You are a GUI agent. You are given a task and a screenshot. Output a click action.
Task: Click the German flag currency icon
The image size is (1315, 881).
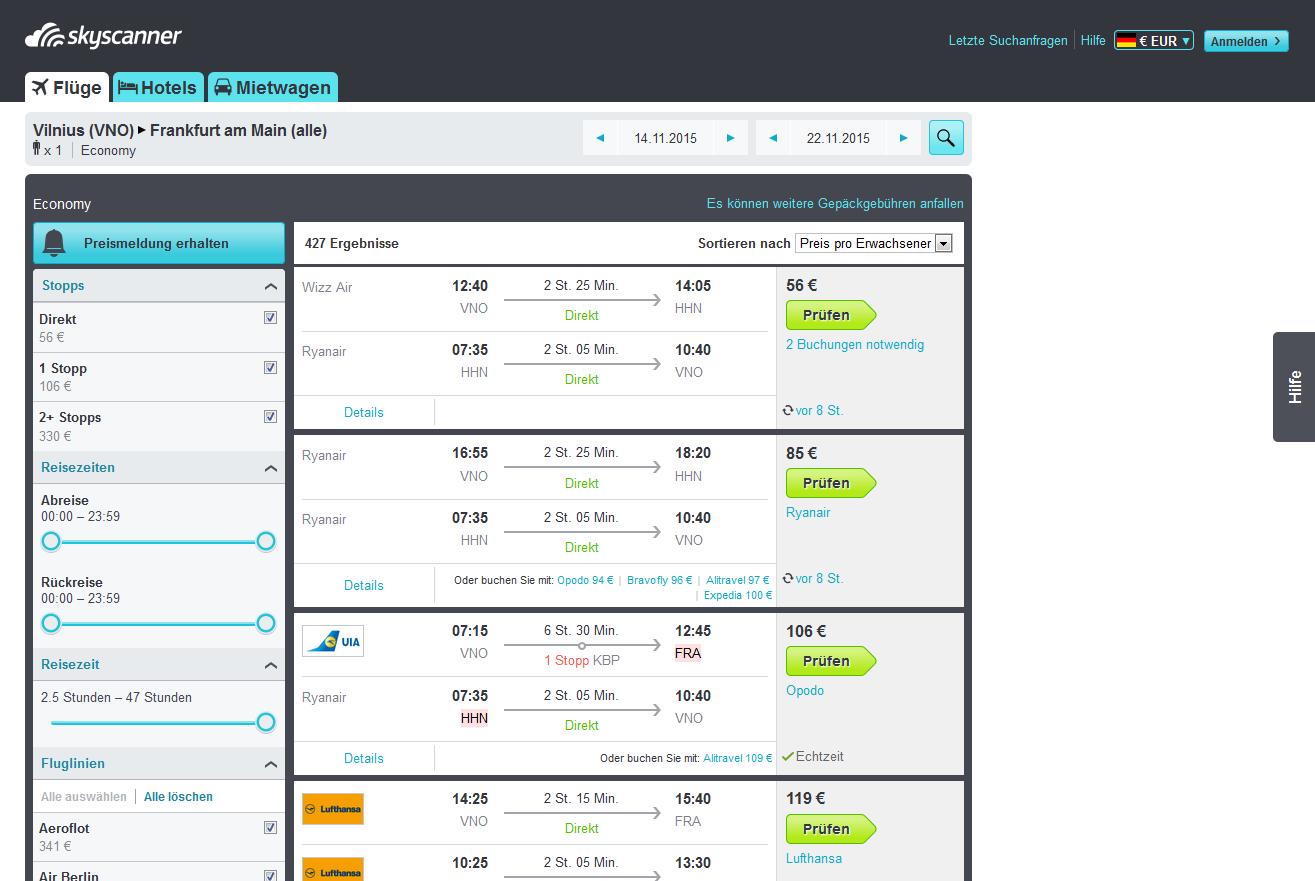click(1126, 41)
